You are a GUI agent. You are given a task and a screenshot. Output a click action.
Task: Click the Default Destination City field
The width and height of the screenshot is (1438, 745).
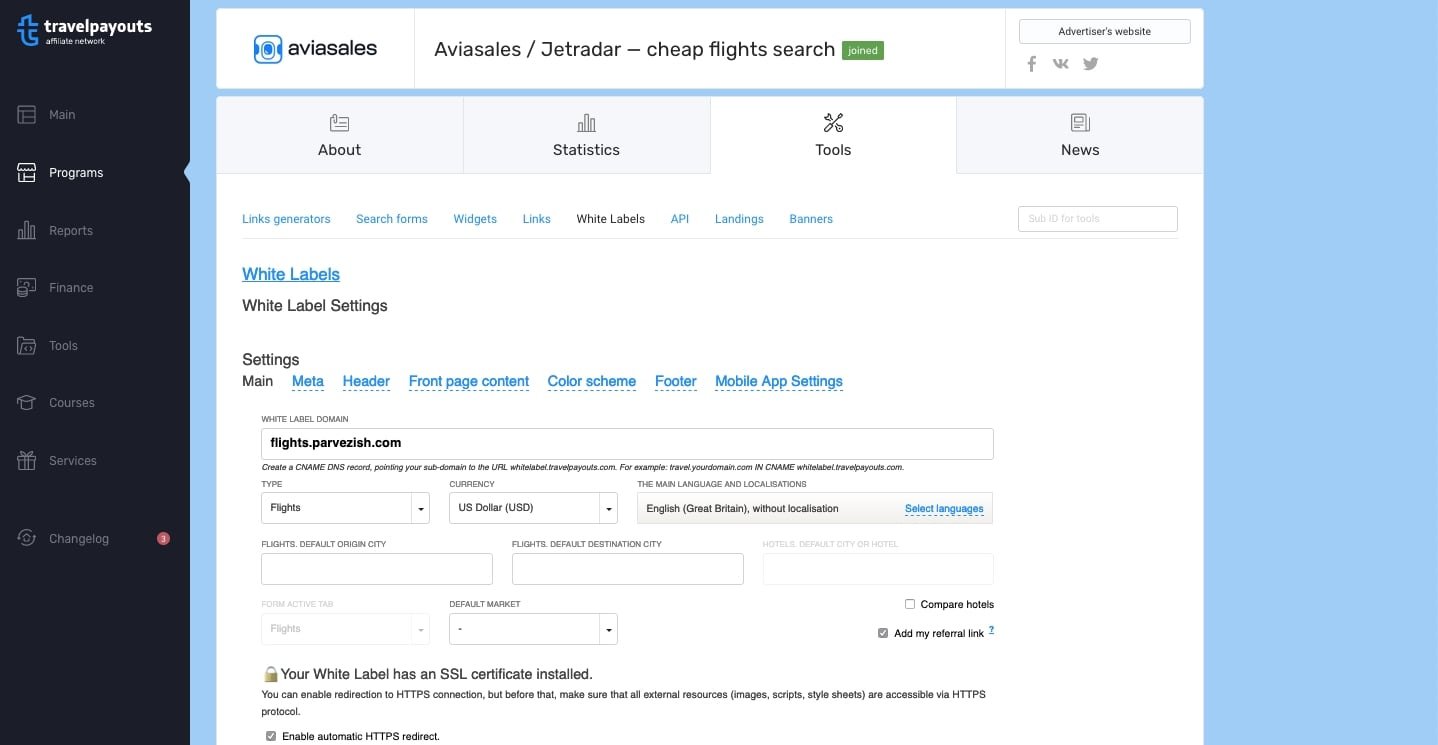(628, 569)
